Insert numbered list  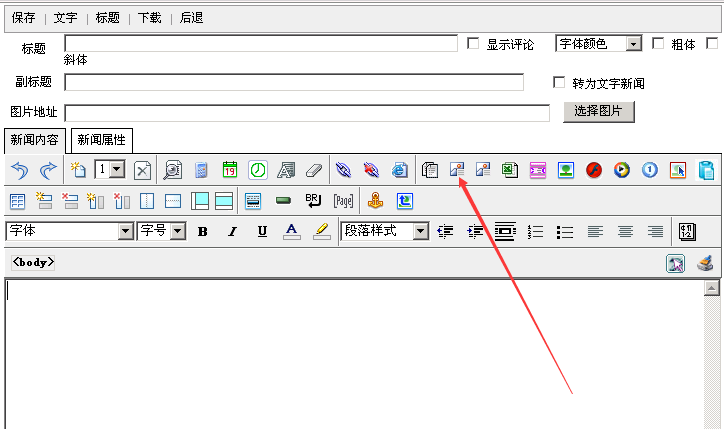coord(535,231)
